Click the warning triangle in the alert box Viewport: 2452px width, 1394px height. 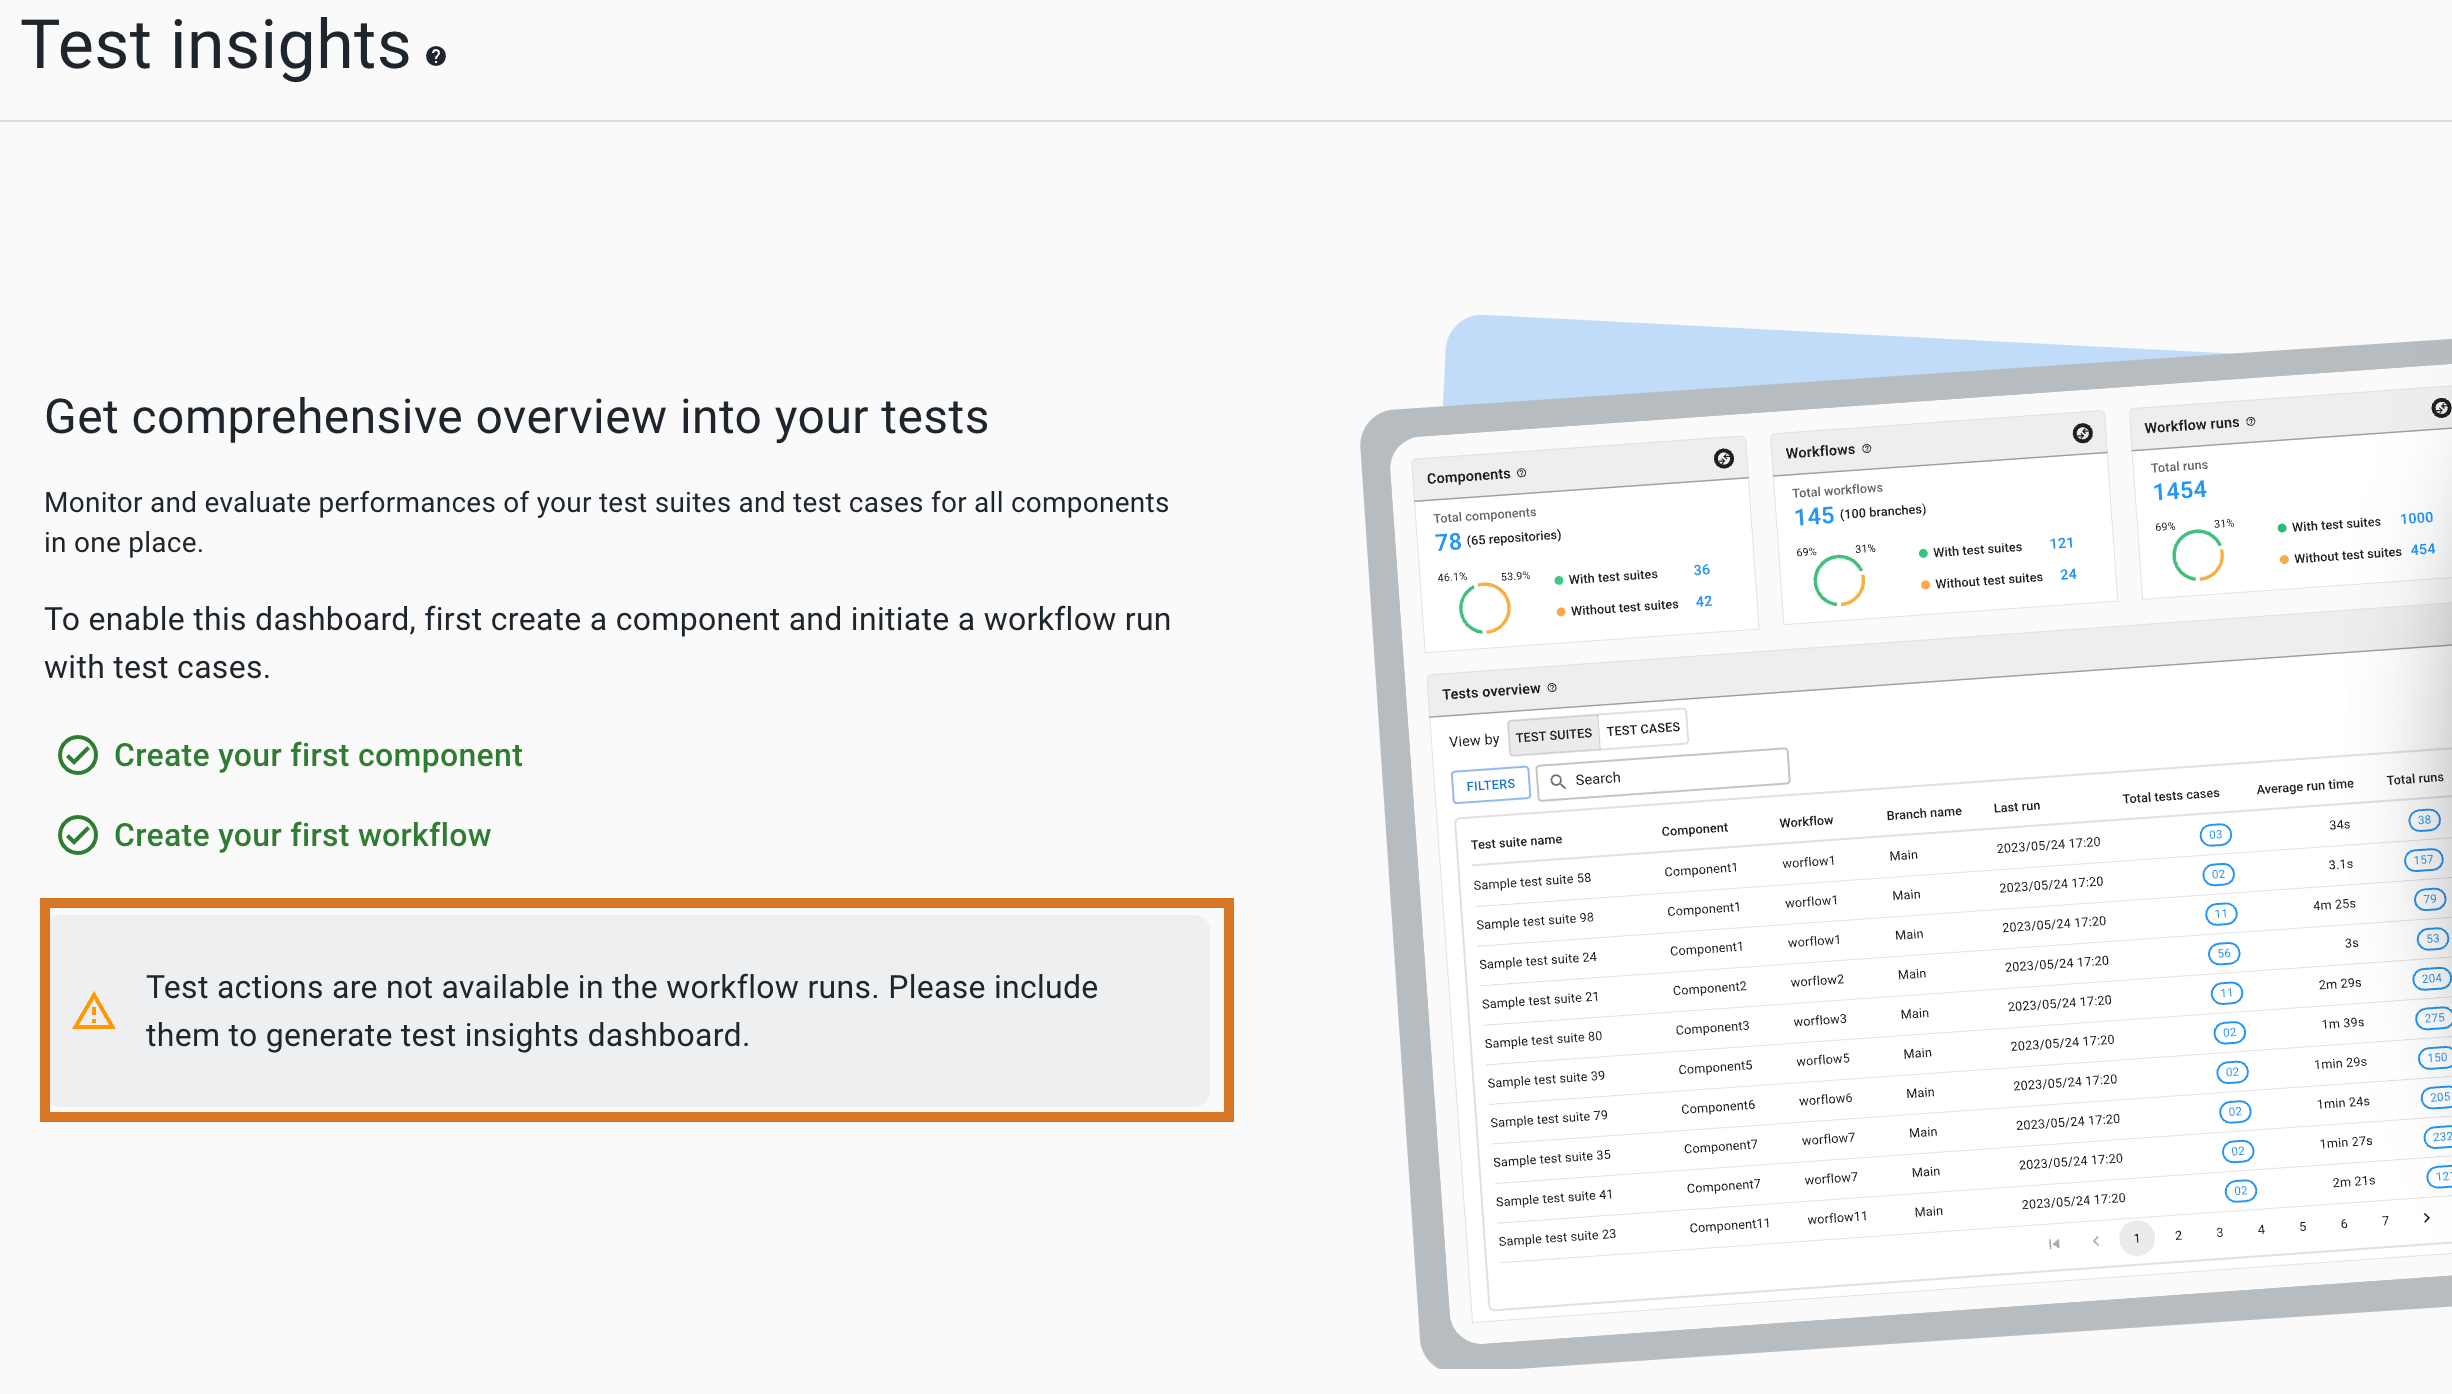(x=93, y=1012)
